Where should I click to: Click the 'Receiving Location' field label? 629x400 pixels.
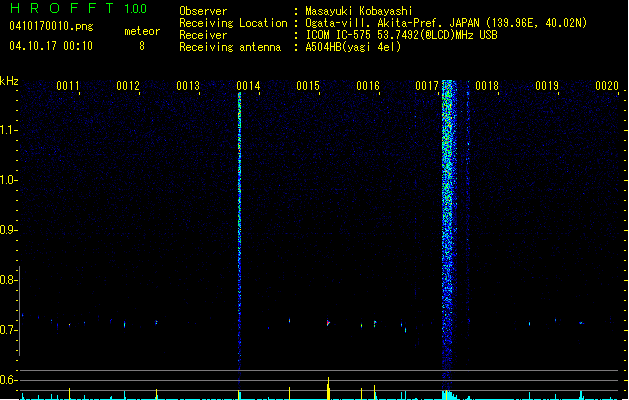[233, 23]
